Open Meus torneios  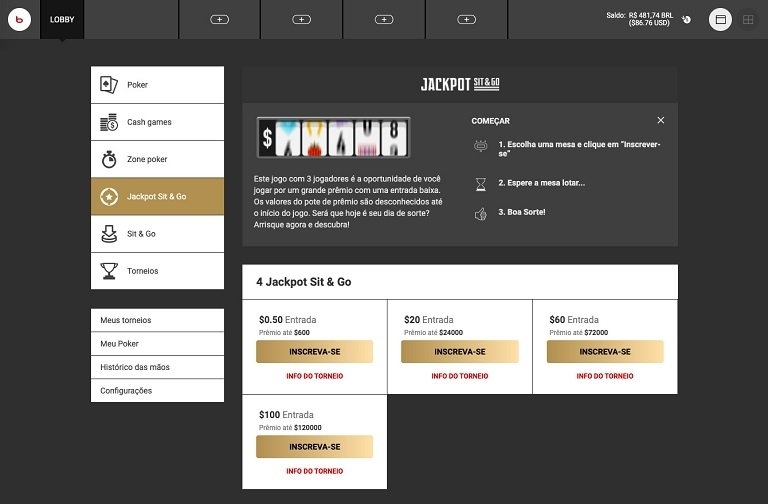(157, 320)
